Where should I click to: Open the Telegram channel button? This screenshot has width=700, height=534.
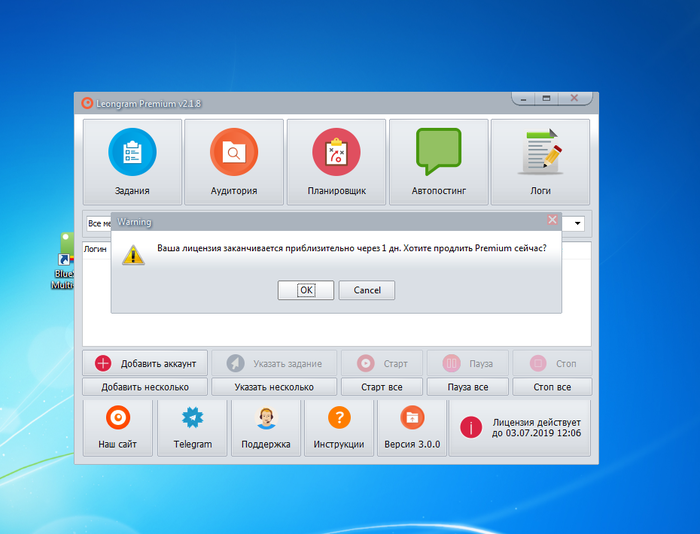tap(192, 427)
